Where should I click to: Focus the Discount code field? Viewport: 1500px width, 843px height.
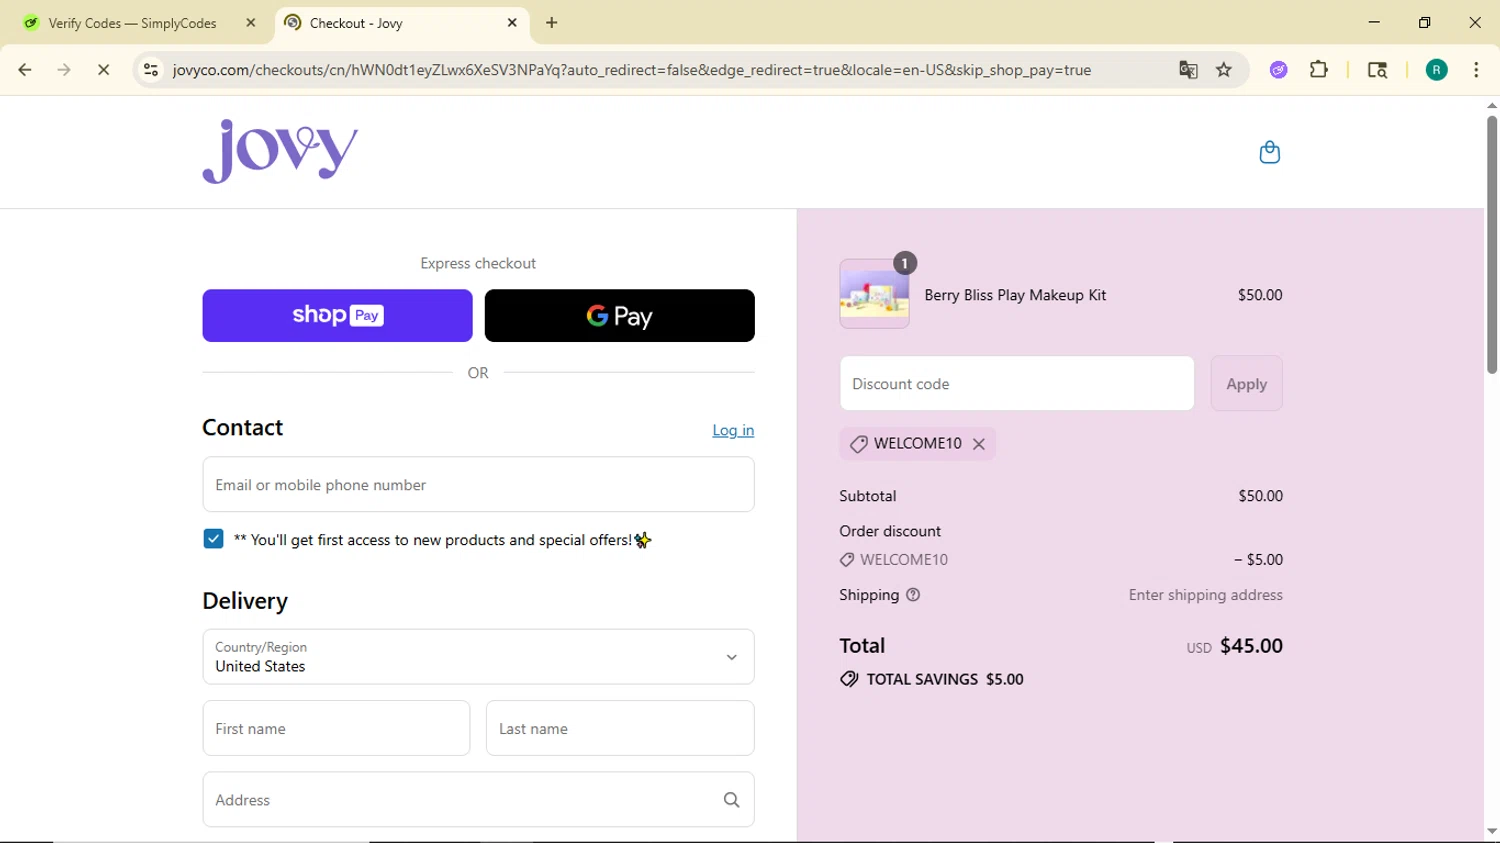[x=1017, y=384]
